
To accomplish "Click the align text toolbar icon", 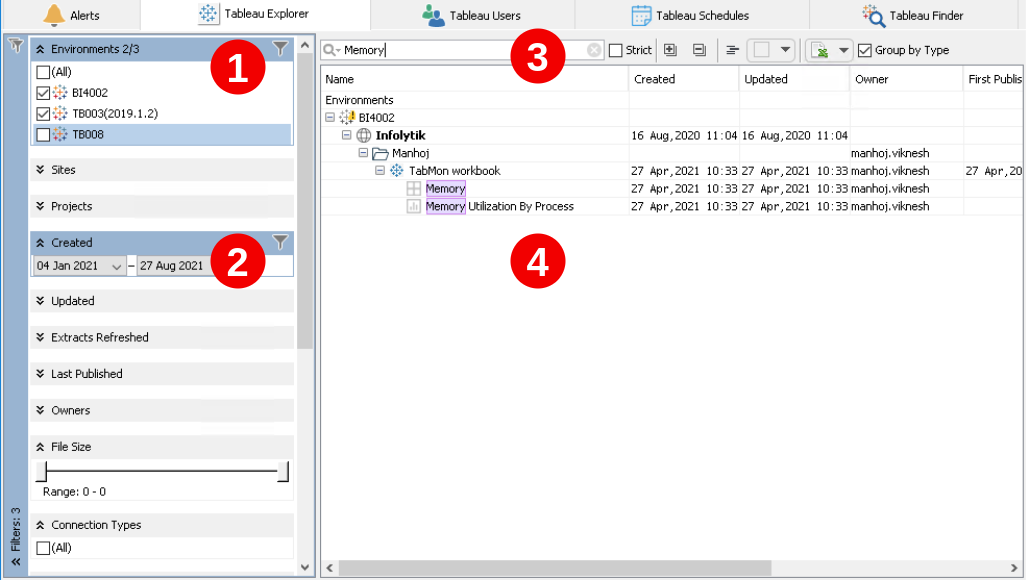I will click(732, 50).
